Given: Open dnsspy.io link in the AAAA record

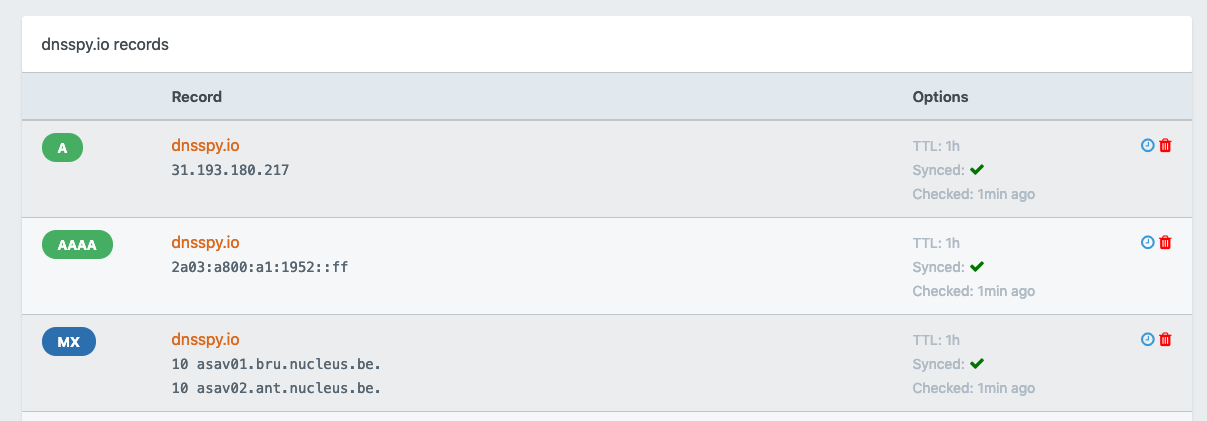Looking at the screenshot, I should 205,242.
